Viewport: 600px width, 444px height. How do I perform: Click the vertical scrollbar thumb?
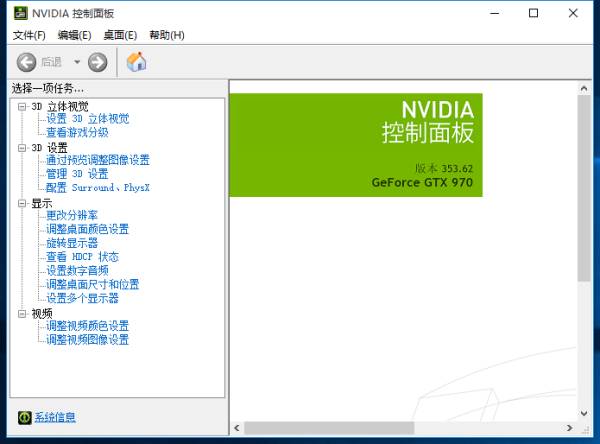[x=584, y=188]
